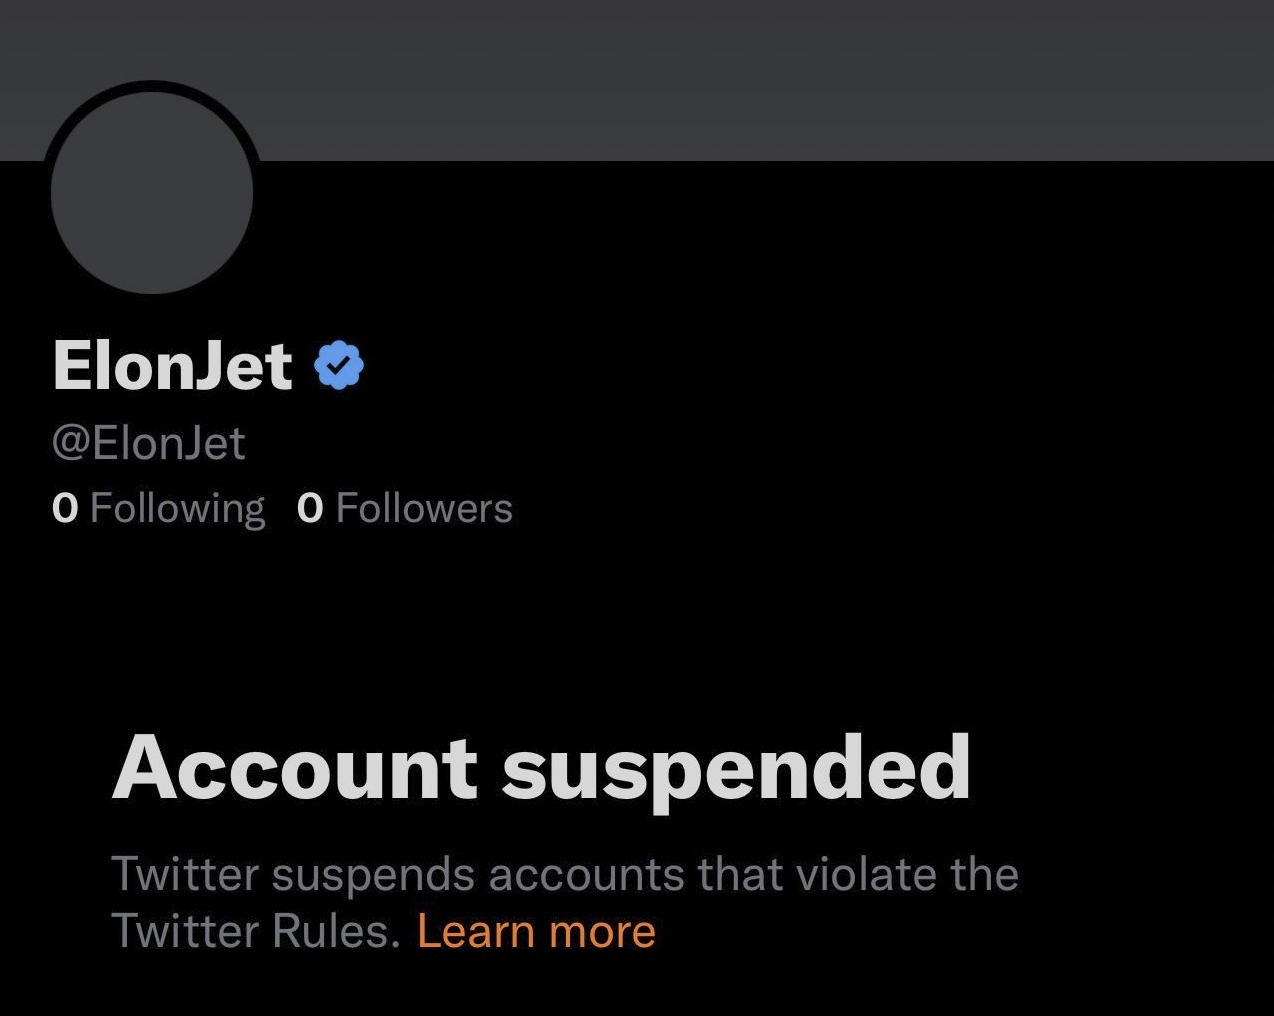This screenshot has height=1016, width=1274.
Task: Click the word Account in the heading
Action: pyautogui.click(x=295, y=768)
